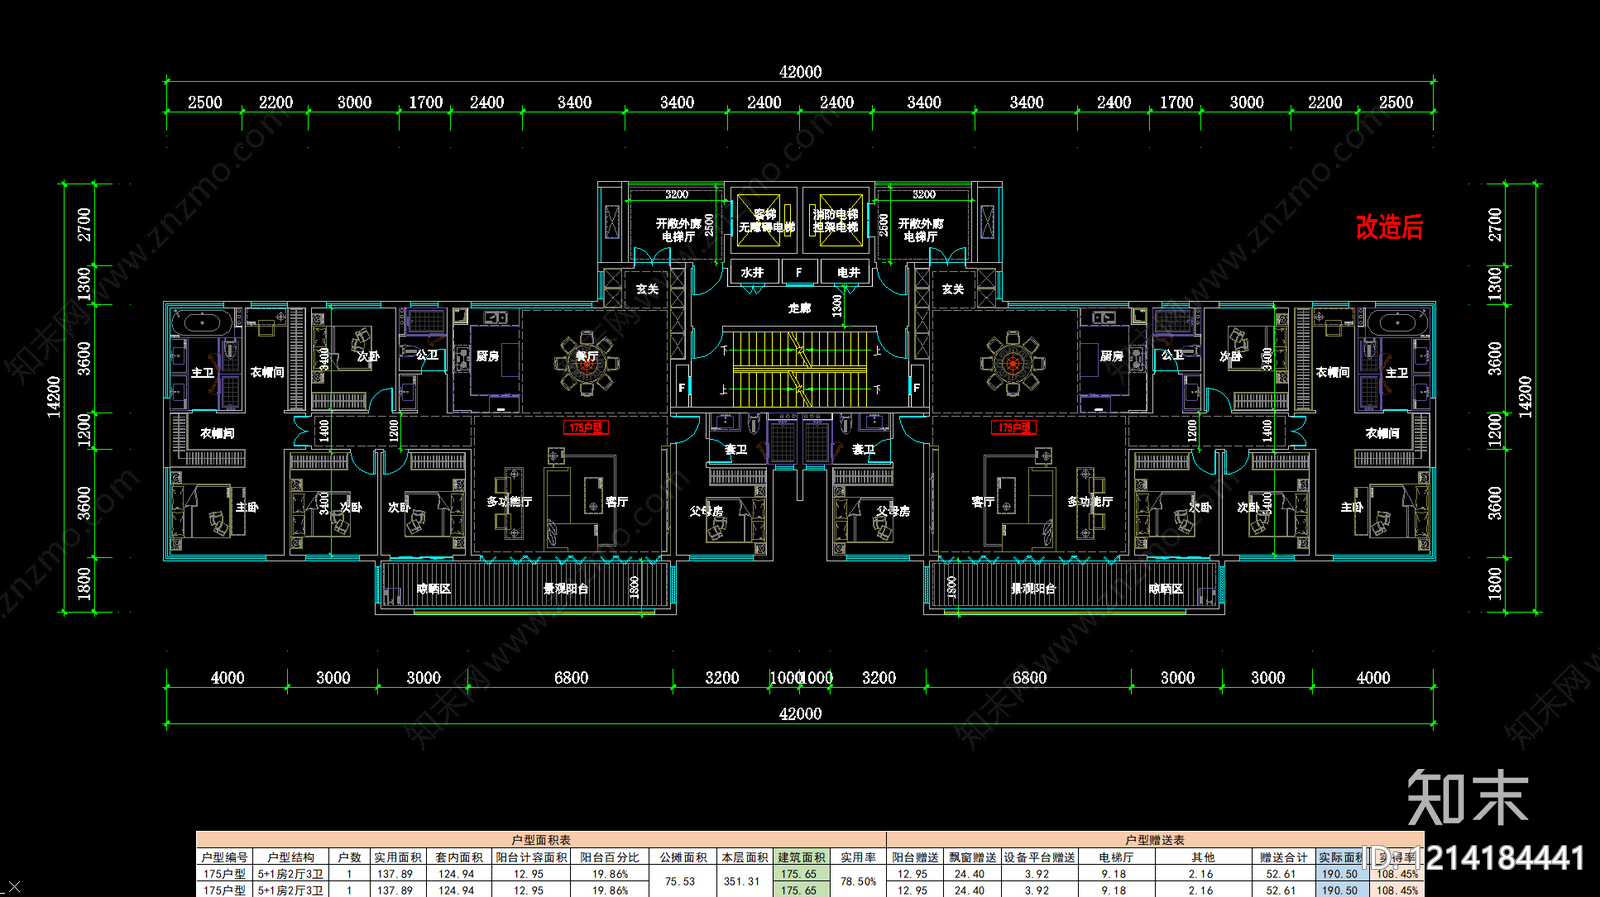Viewport: 1600px width, 897px height.
Task: Click the 其他 column header
Action: (x=1202, y=857)
